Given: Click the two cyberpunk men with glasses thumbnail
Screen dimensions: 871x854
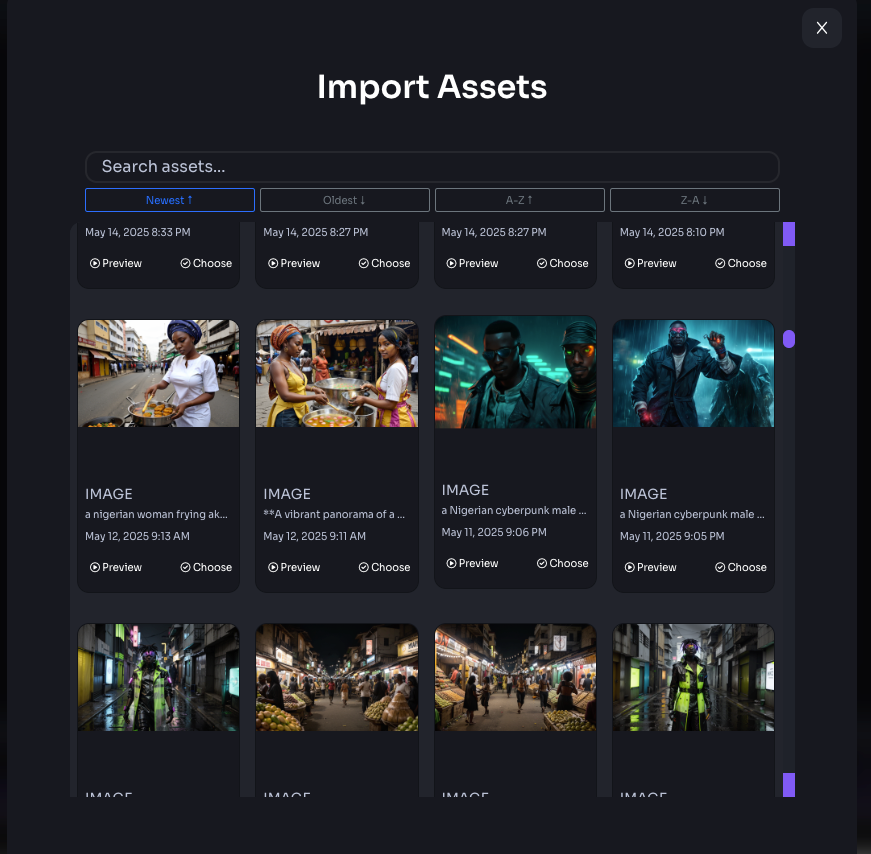Looking at the screenshot, I should [x=515, y=372].
